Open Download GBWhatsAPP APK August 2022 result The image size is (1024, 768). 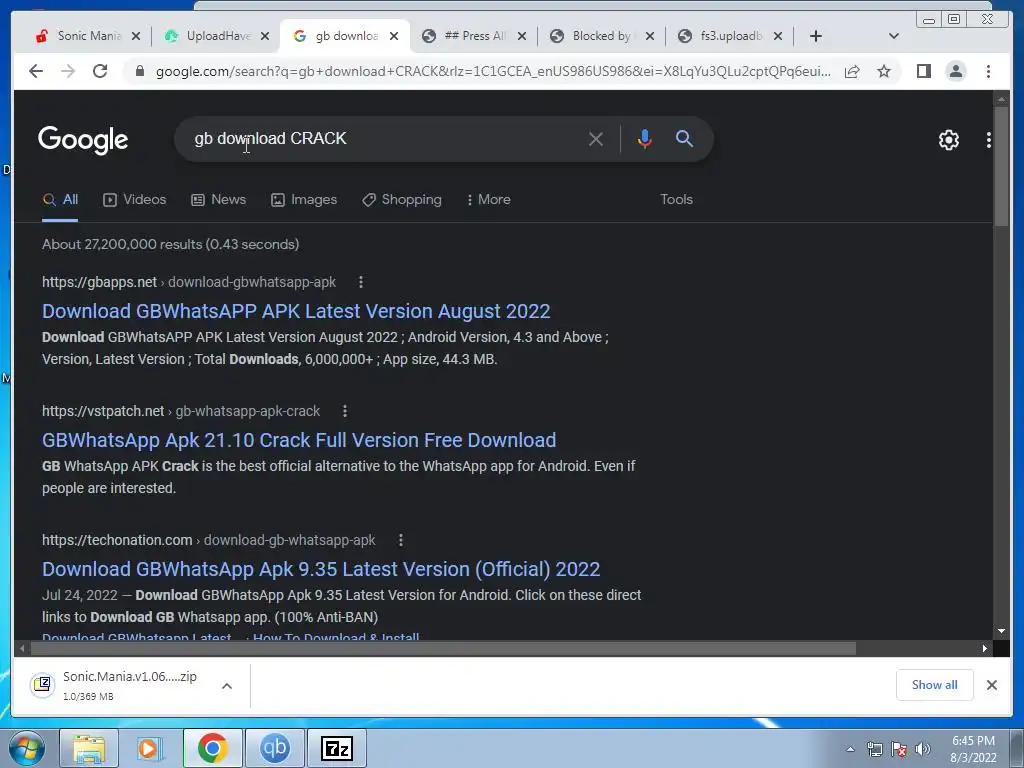pyautogui.click(x=296, y=312)
